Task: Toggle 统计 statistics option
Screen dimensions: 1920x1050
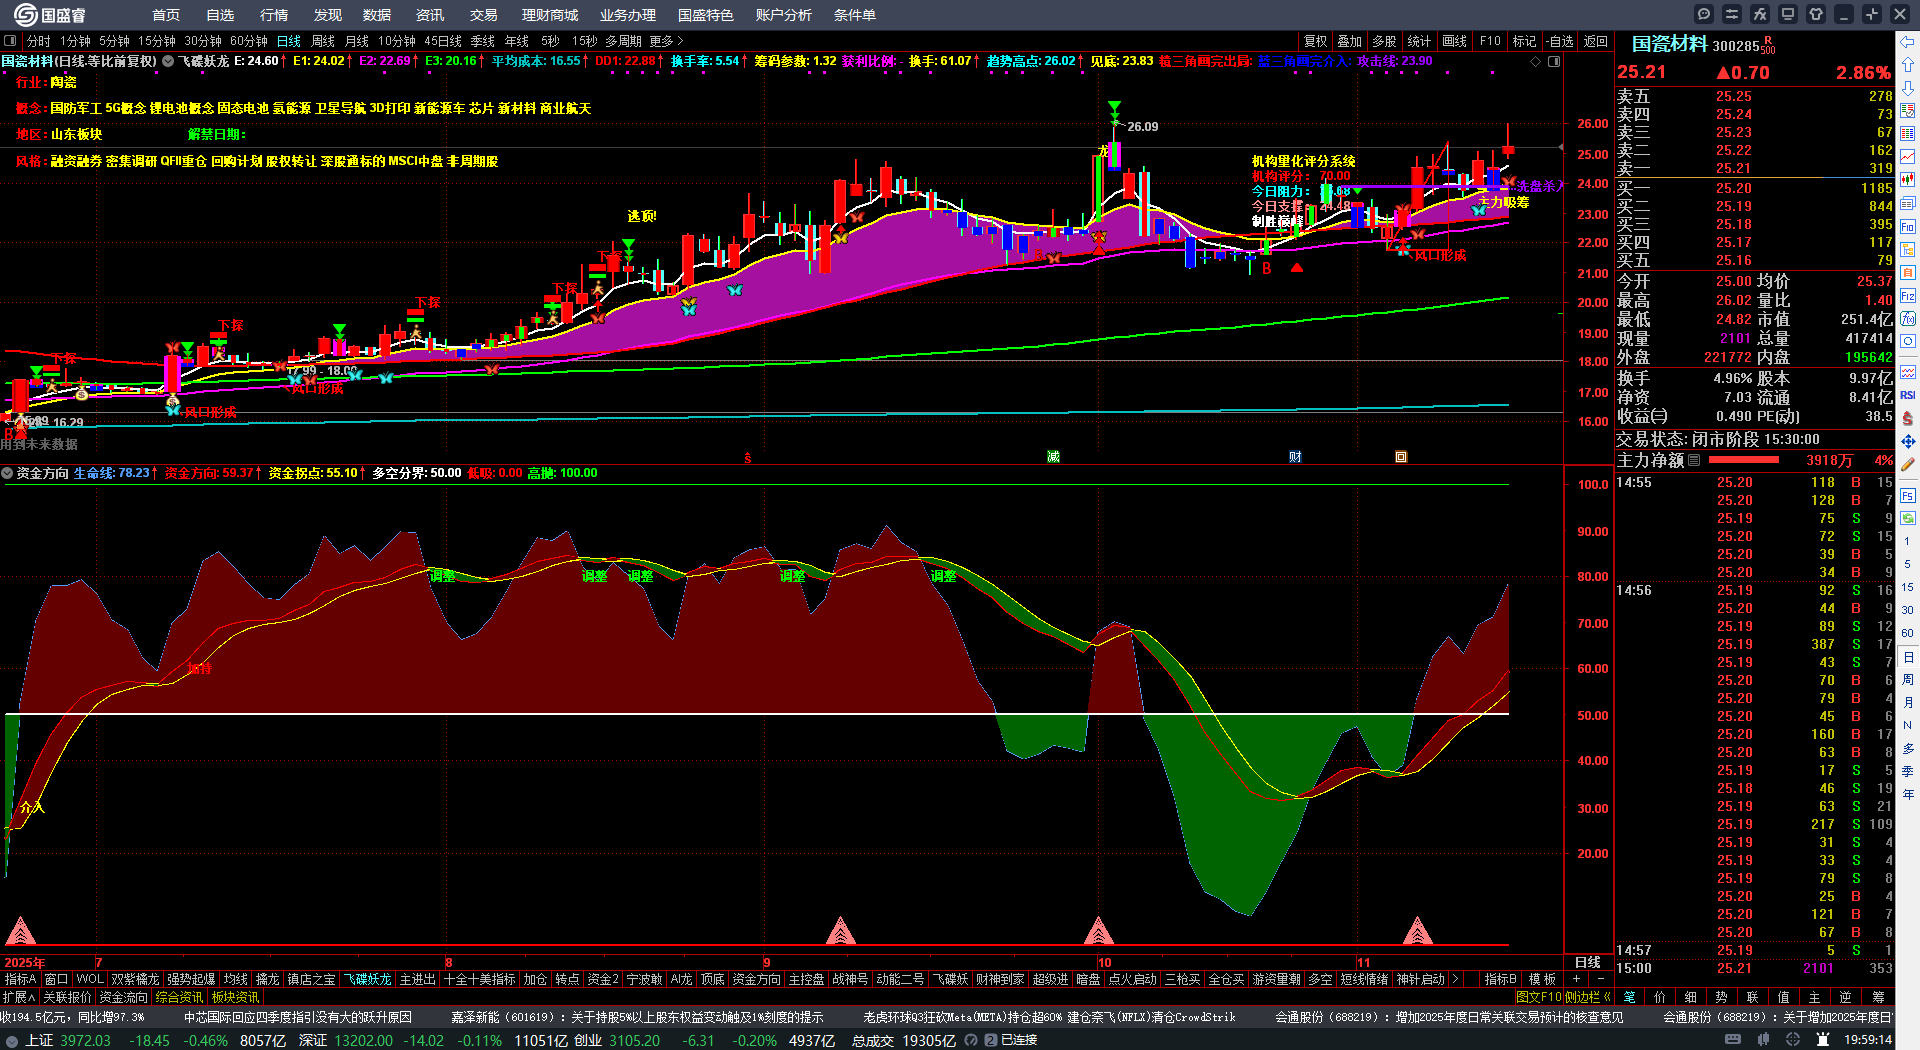Action: pyautogui.click(x=1419, y=41)
